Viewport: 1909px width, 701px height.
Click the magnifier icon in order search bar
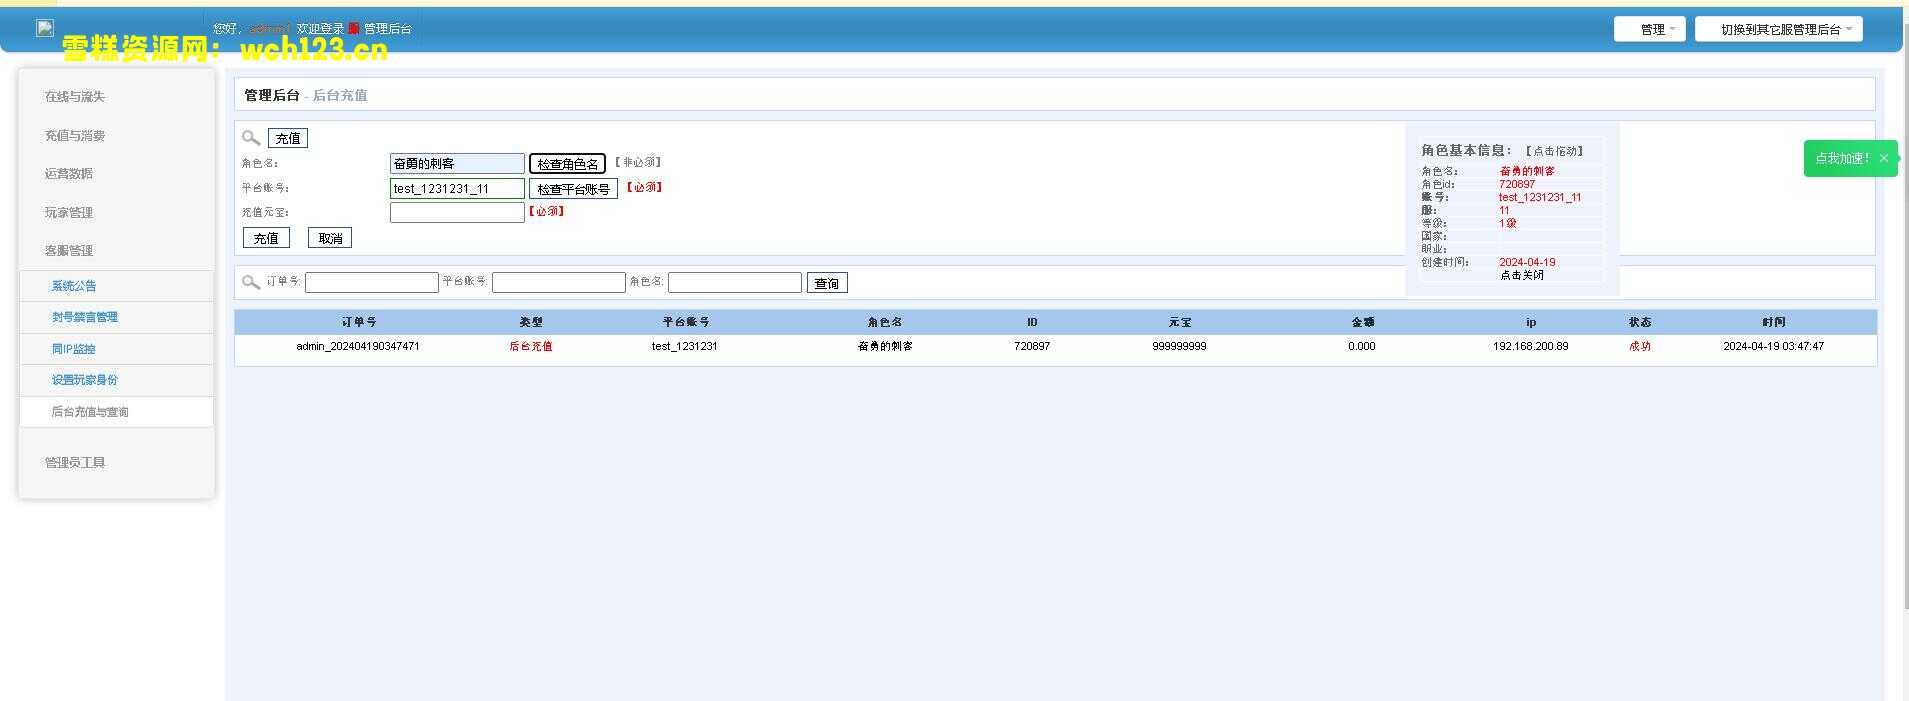[x=251, y=282]
